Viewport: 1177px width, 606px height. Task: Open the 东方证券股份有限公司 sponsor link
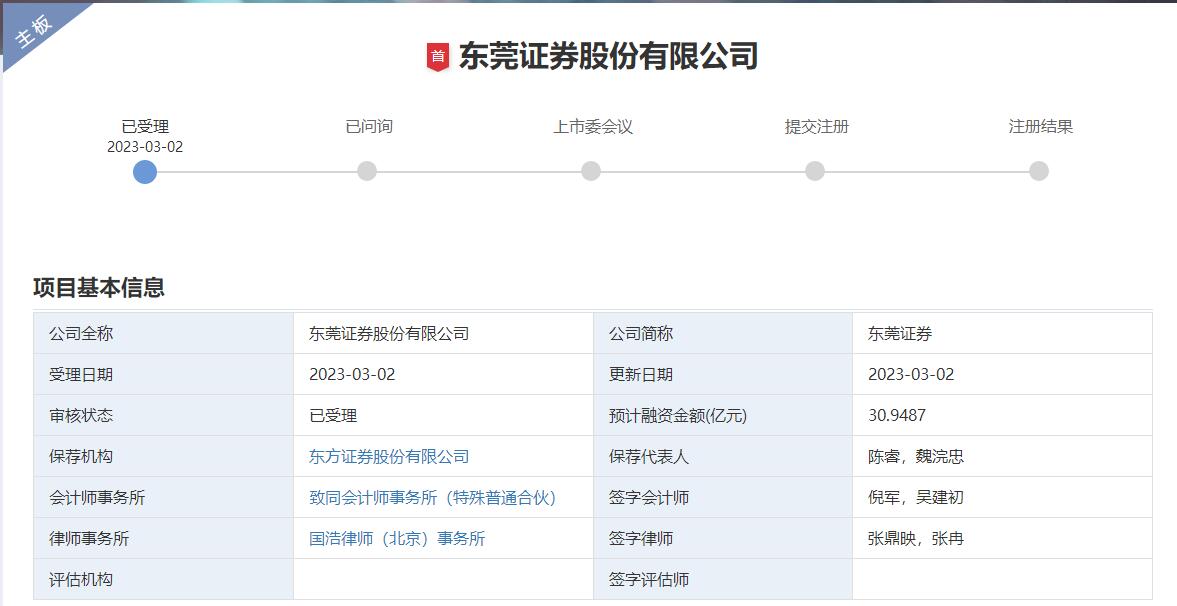pos(389,457)
